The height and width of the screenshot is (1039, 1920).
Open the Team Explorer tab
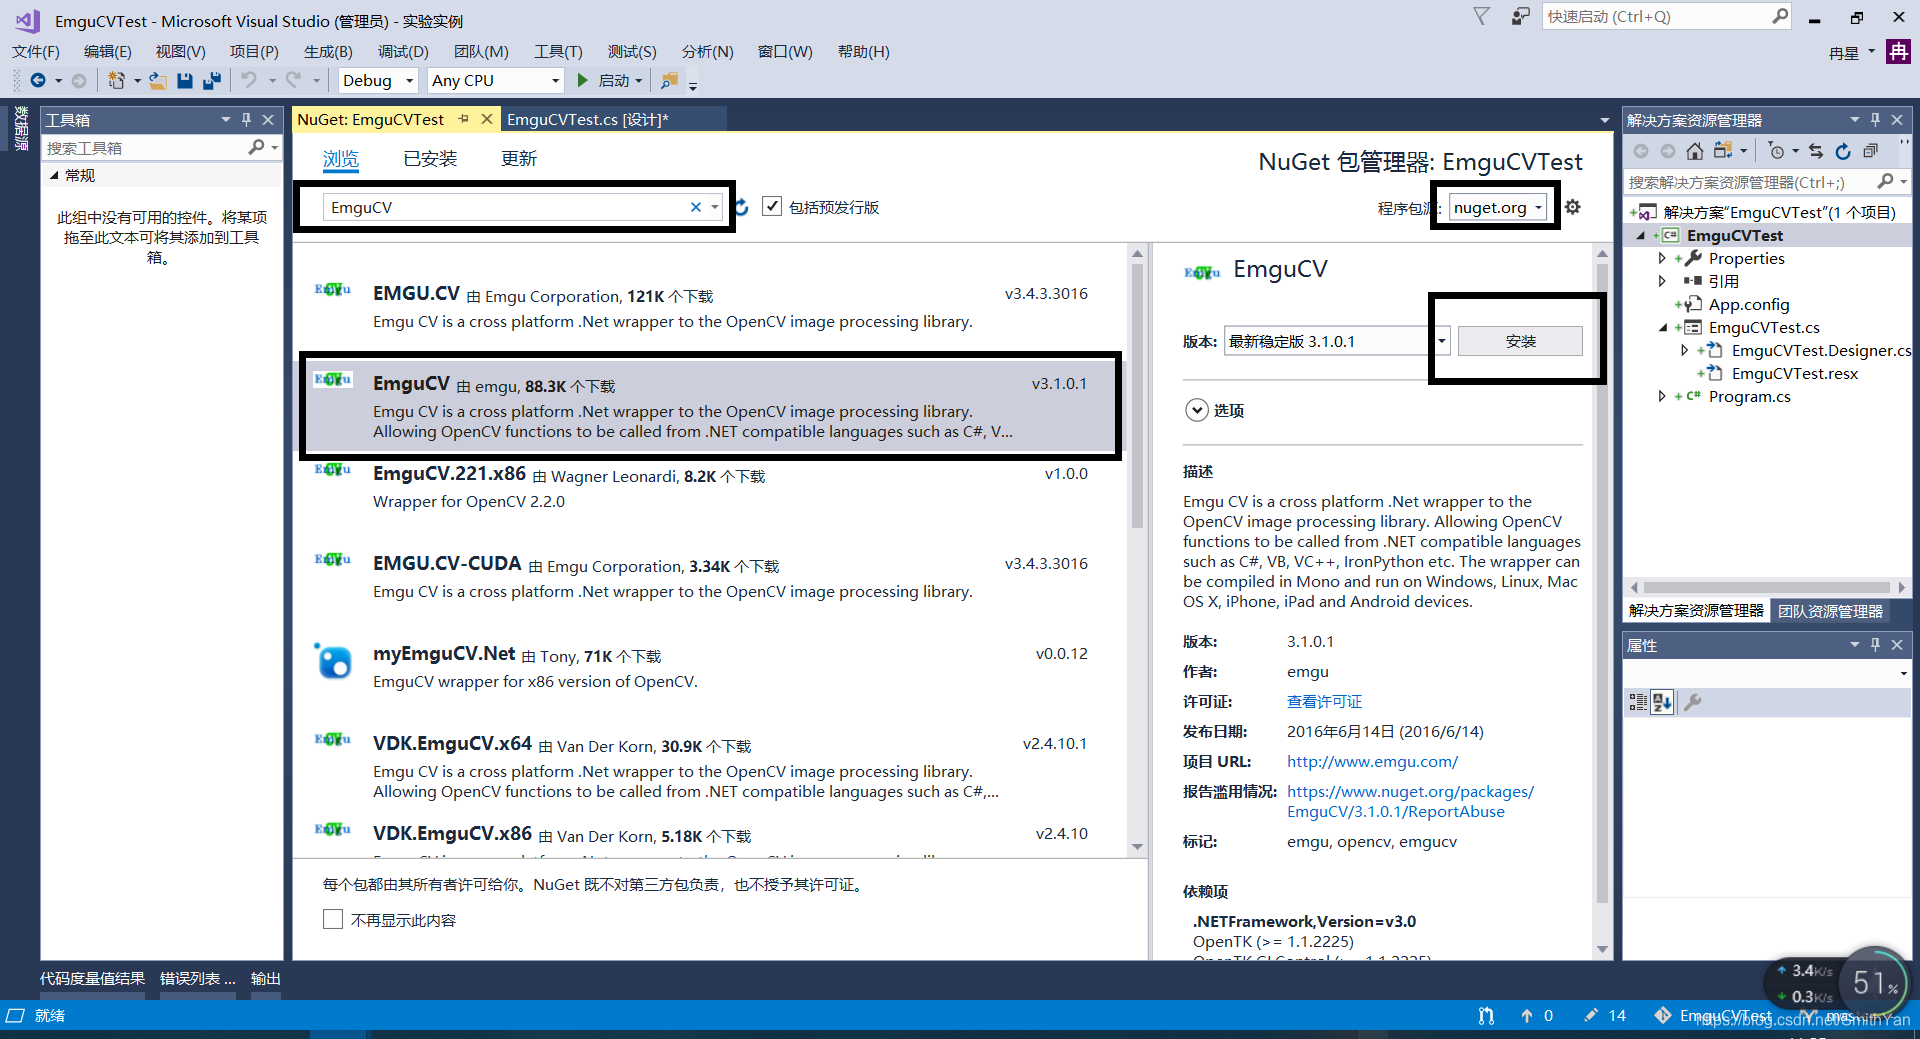click(1830, 611)
